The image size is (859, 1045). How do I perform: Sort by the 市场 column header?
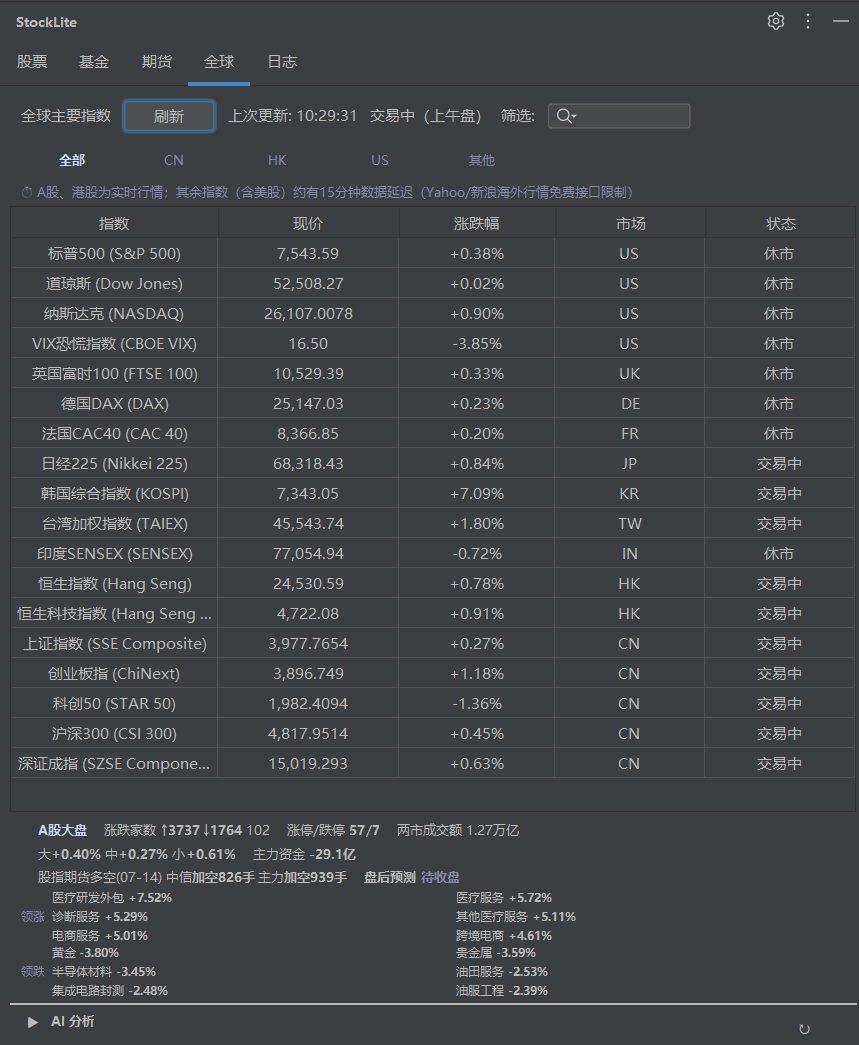coord(630,223)
